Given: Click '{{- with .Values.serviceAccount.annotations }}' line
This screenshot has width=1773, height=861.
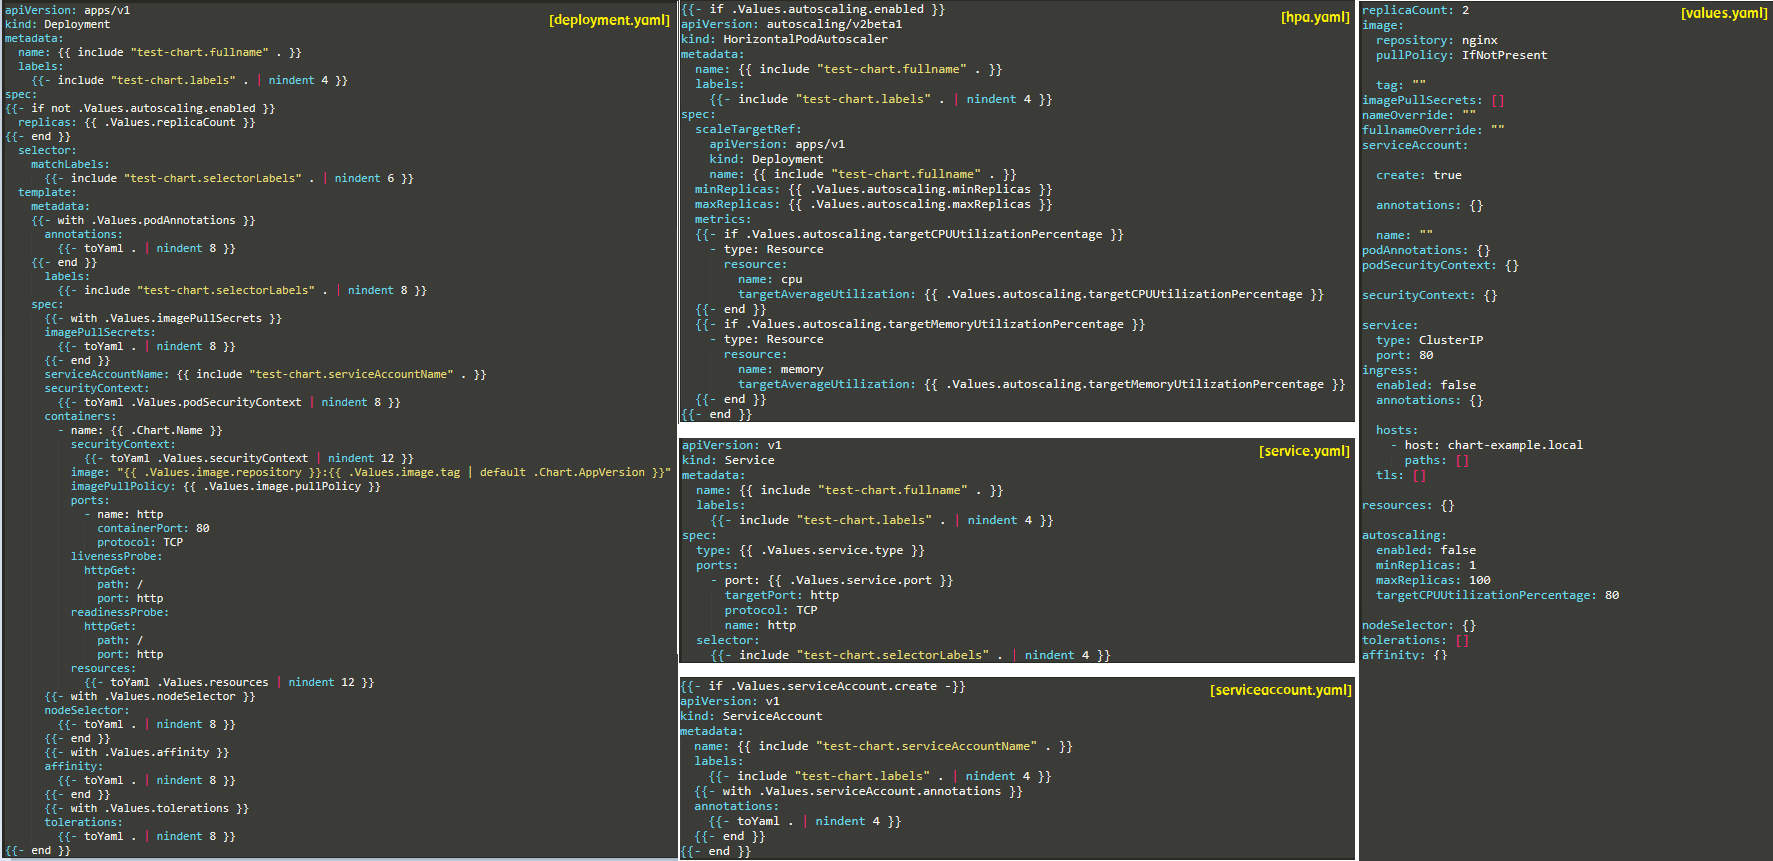Looking at the screenshot, I should pos(858,791).
